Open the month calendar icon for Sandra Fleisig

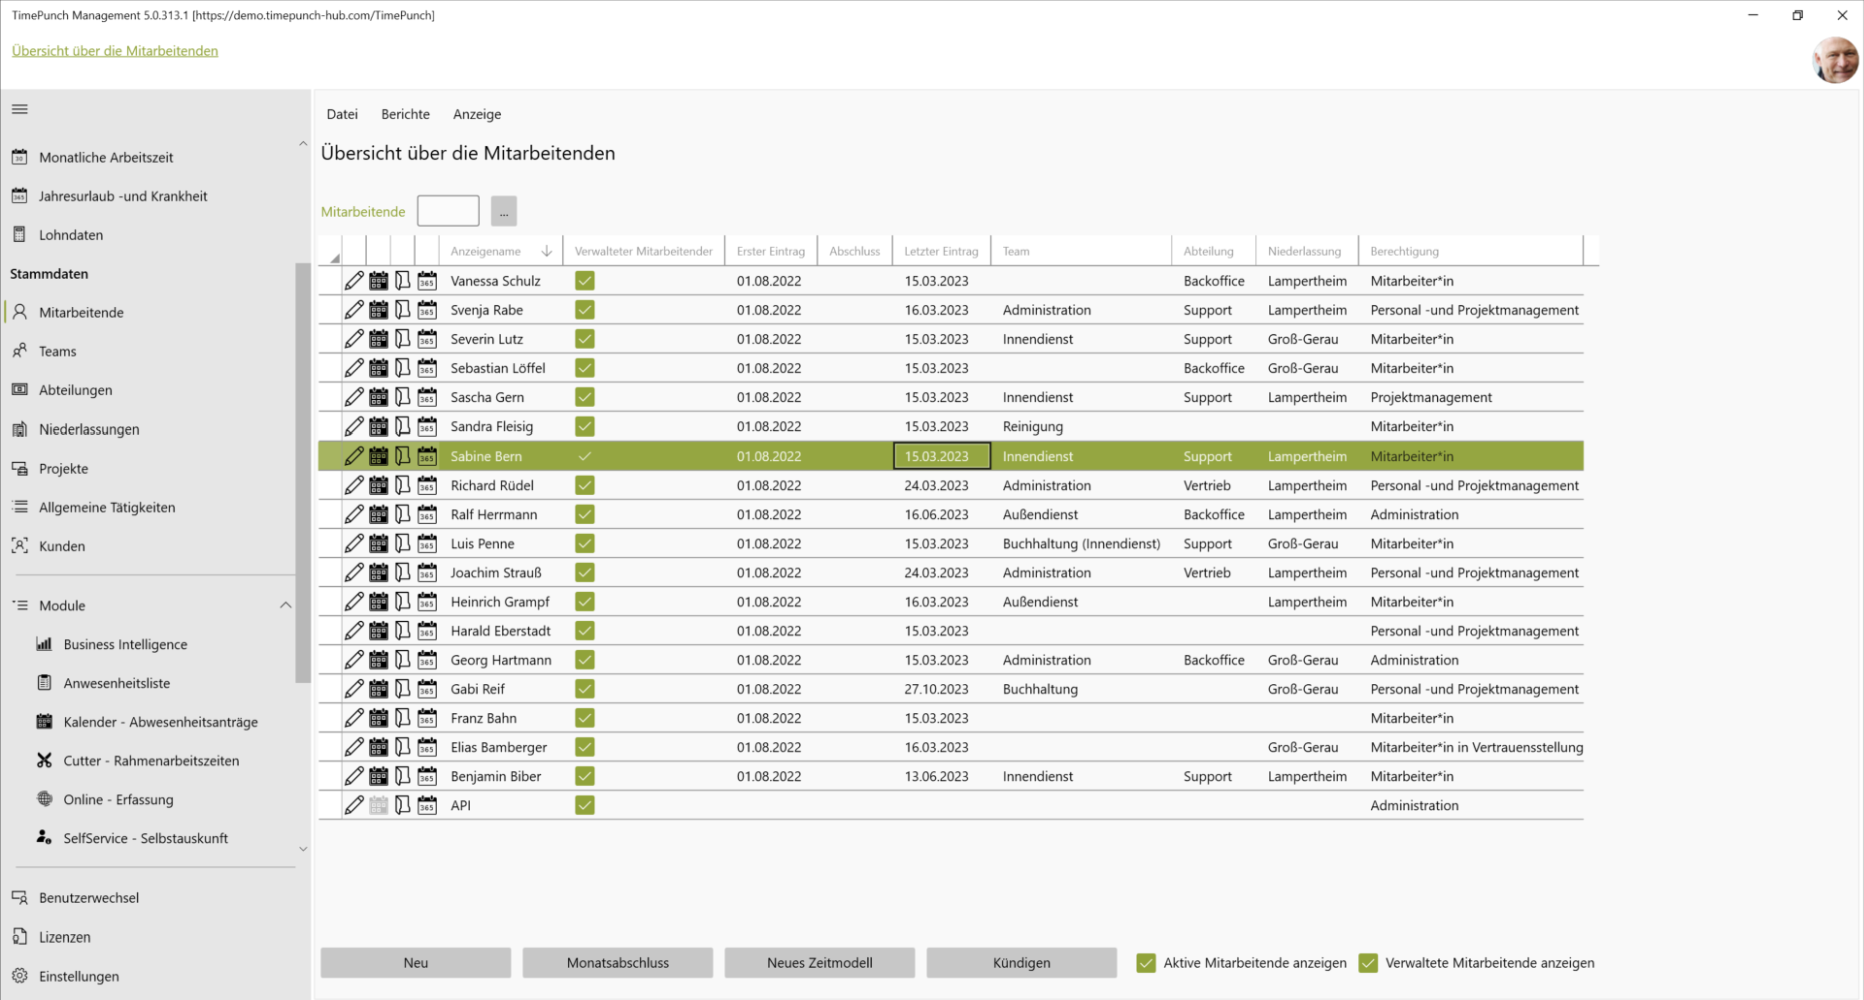point(379,426)
